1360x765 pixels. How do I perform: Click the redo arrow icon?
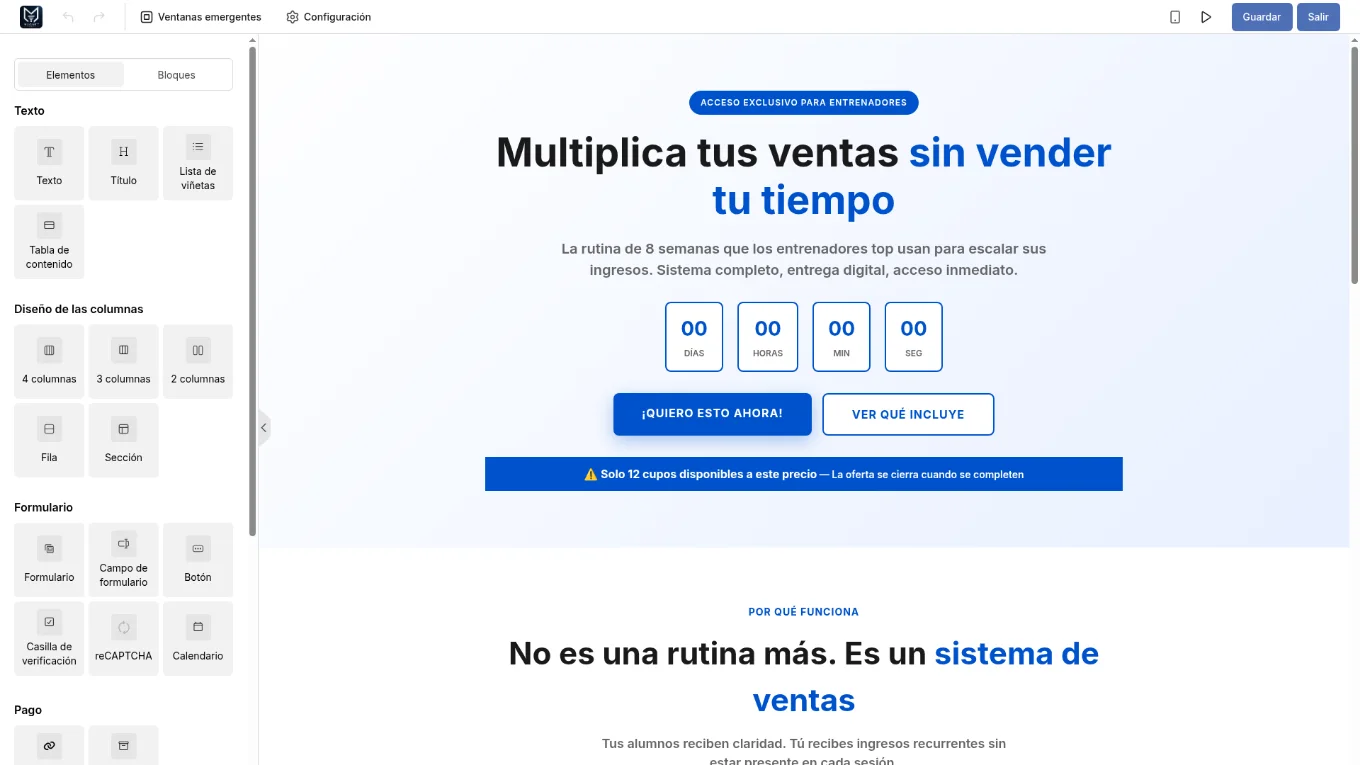(99, 17)
